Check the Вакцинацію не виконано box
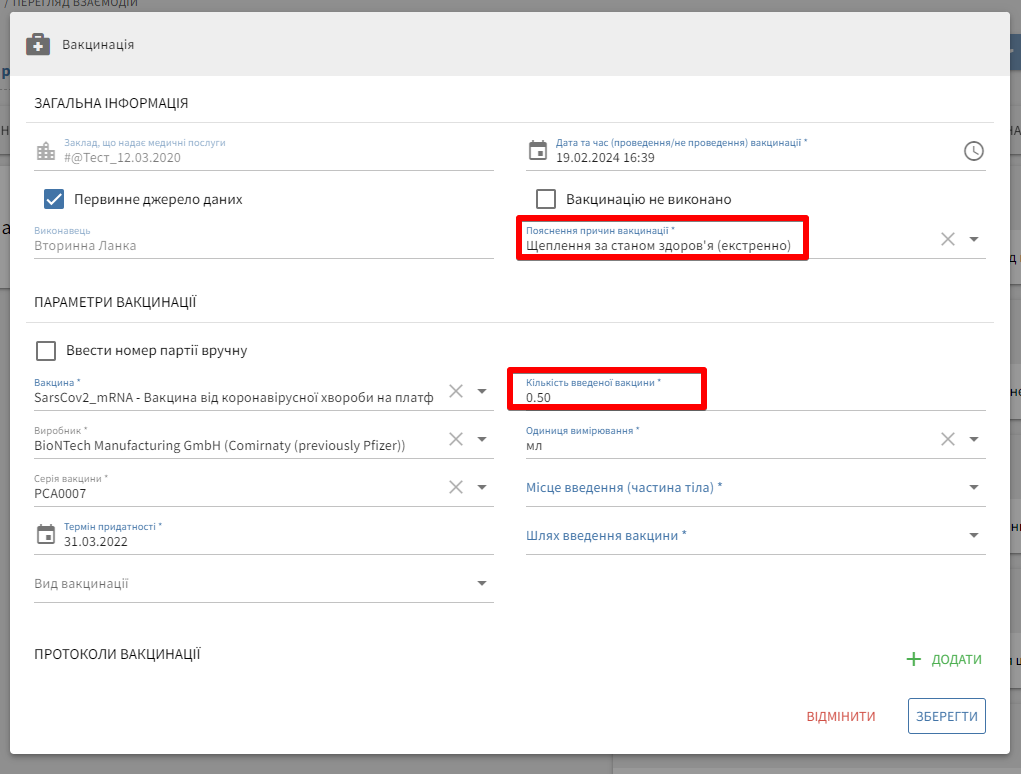 [x=546, y=199]
